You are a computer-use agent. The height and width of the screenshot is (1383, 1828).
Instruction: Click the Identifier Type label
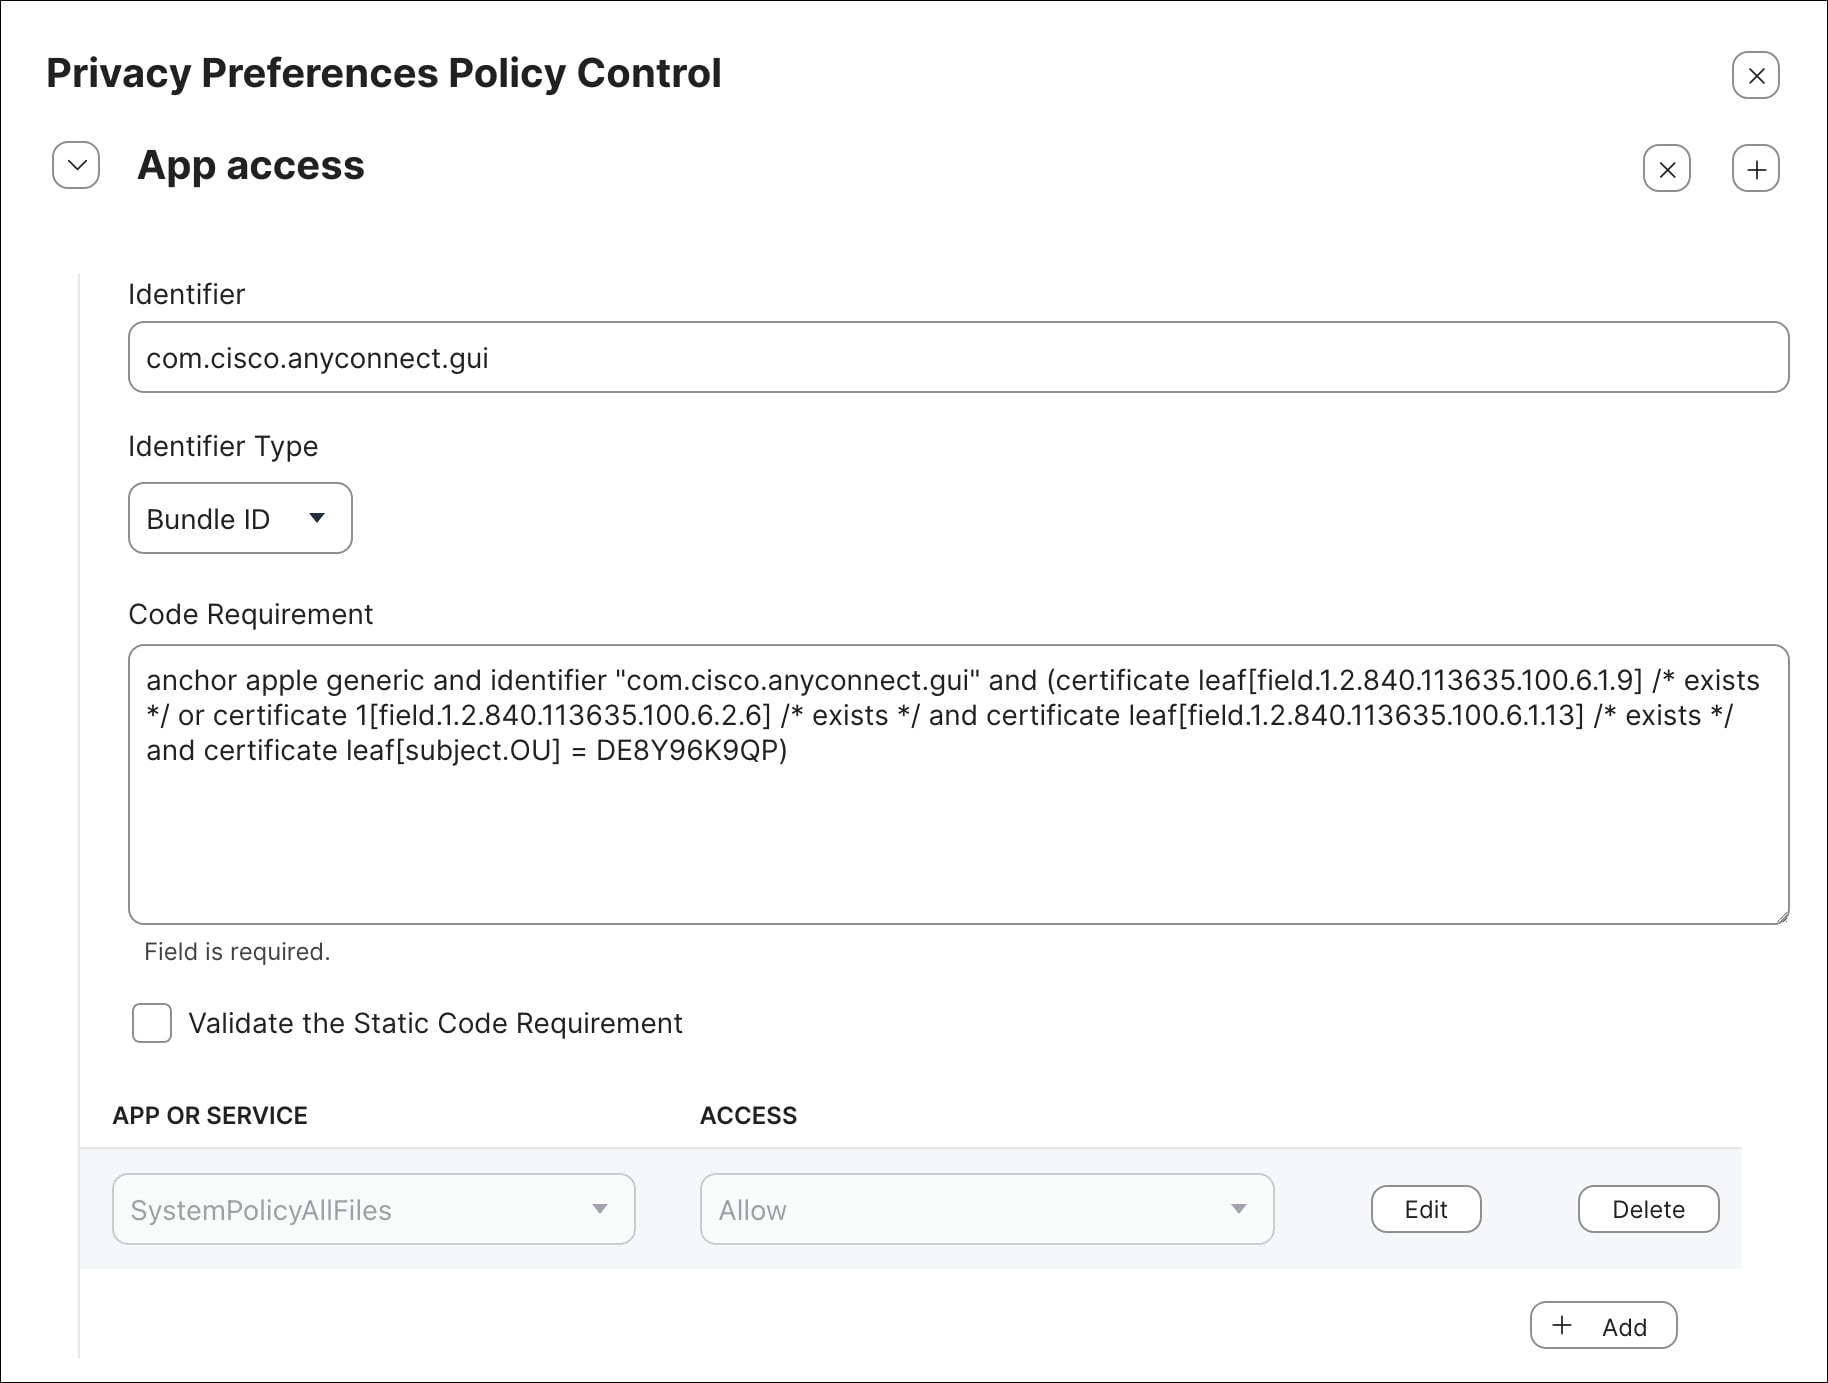click(x=223, y=446)
